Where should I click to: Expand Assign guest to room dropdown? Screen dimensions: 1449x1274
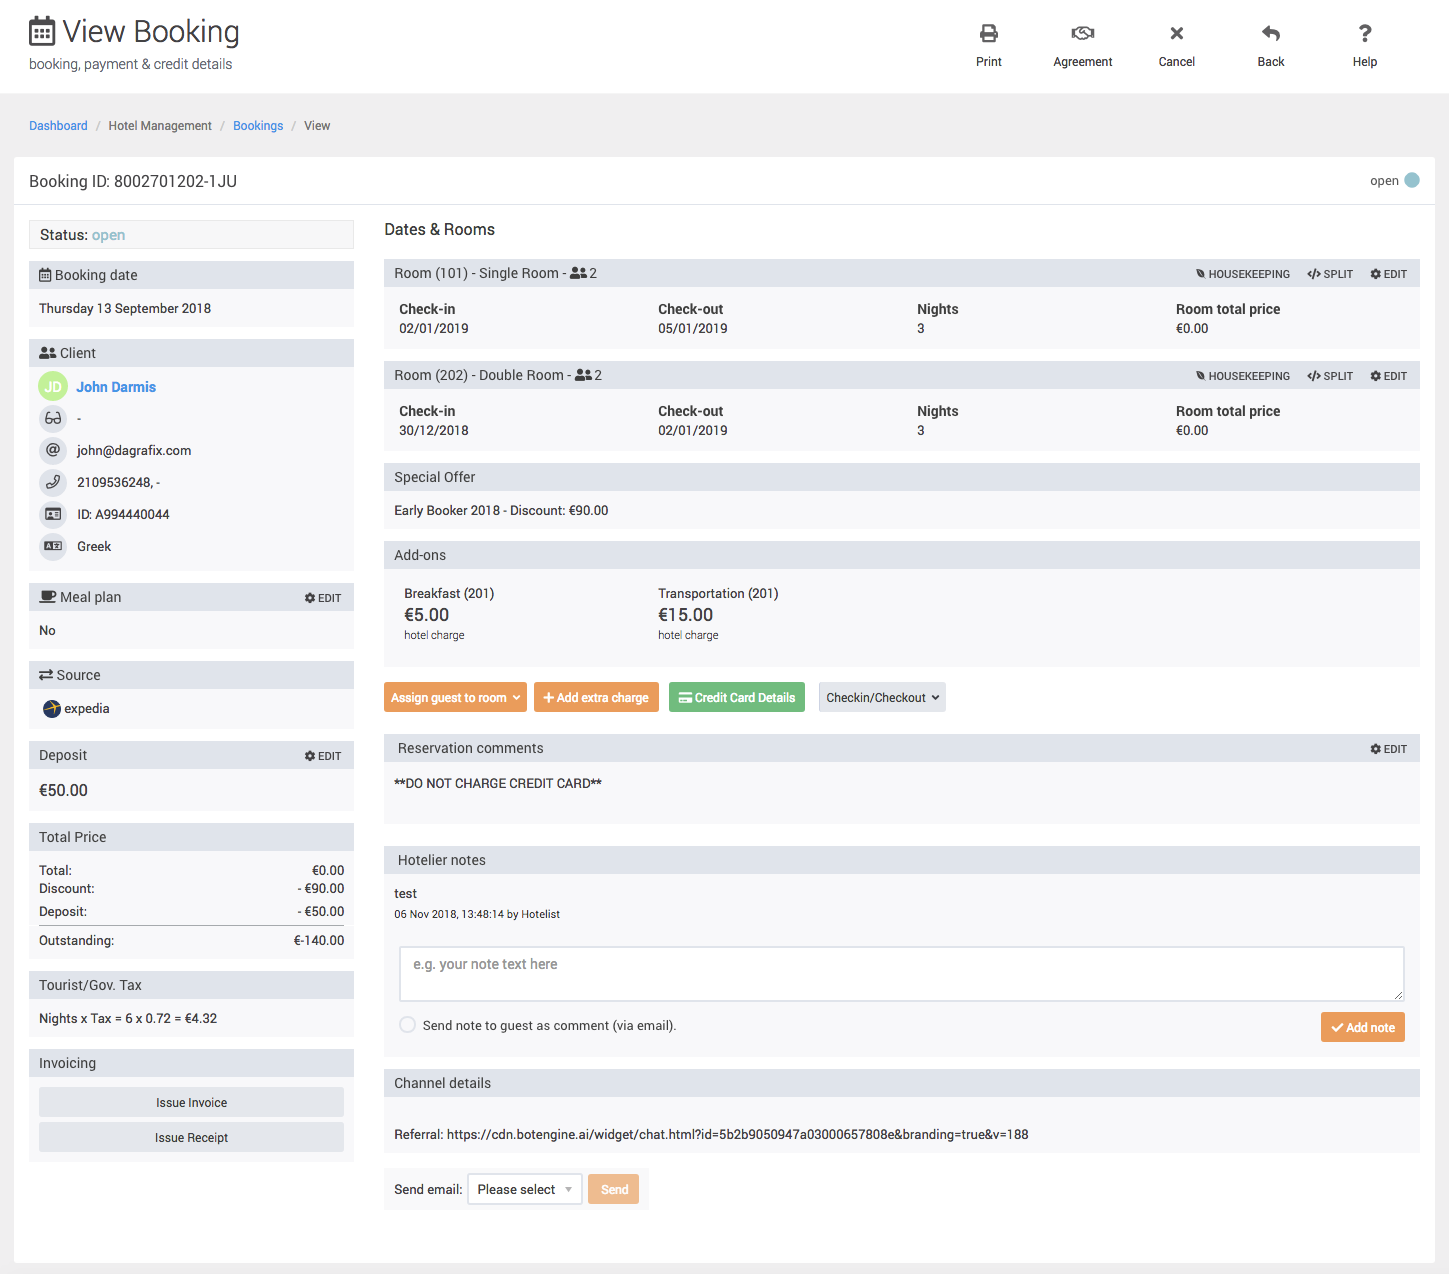coord(455,698)
